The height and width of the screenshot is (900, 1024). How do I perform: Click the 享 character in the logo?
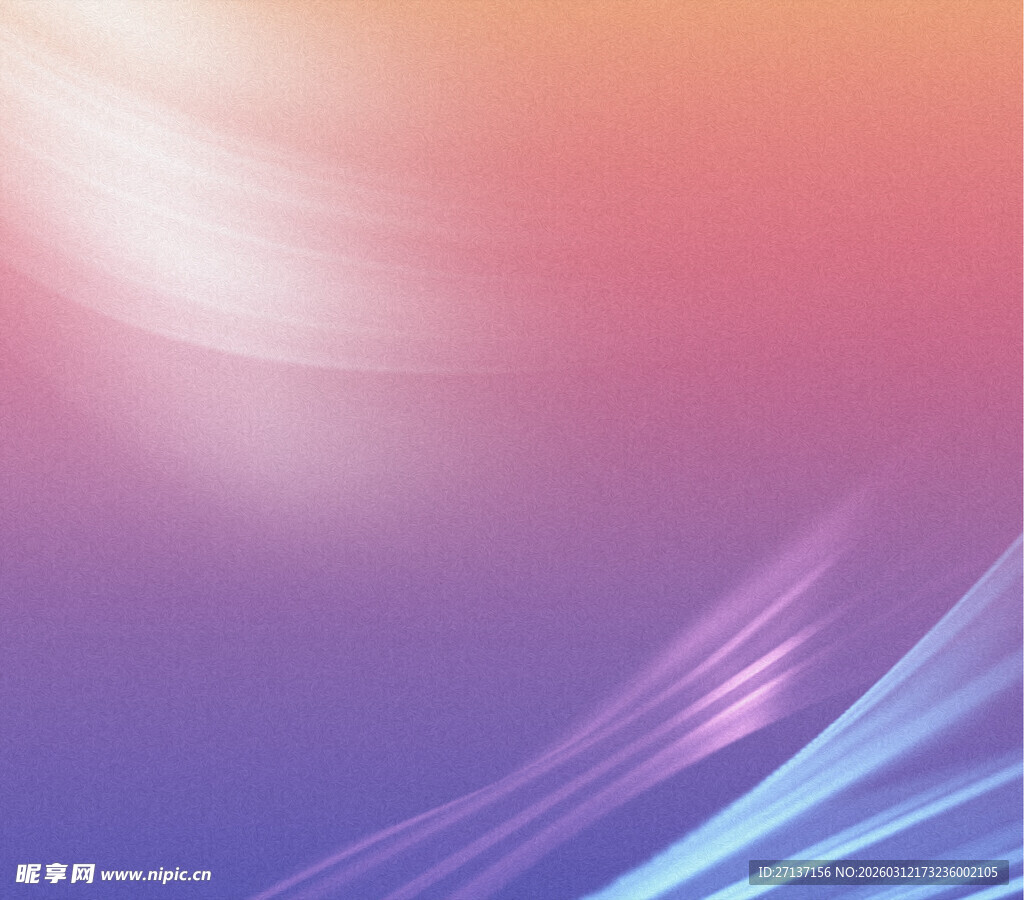point(55,873)
